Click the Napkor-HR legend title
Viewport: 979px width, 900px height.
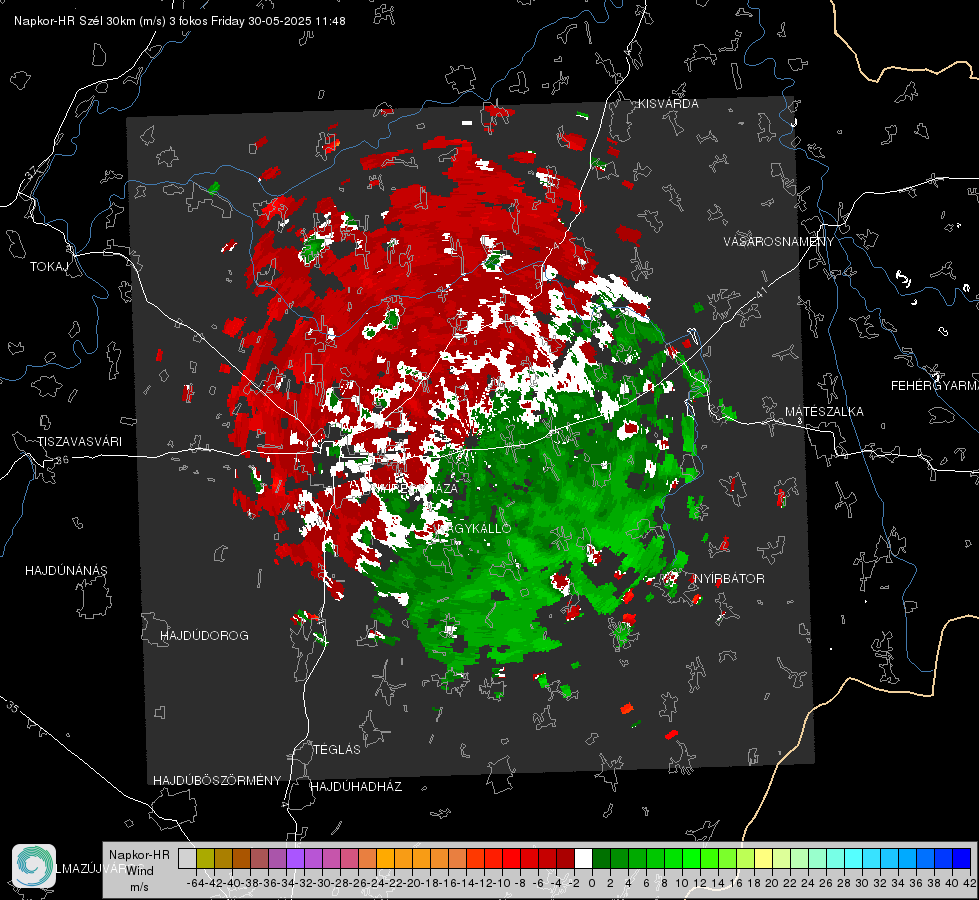(139, 855)
